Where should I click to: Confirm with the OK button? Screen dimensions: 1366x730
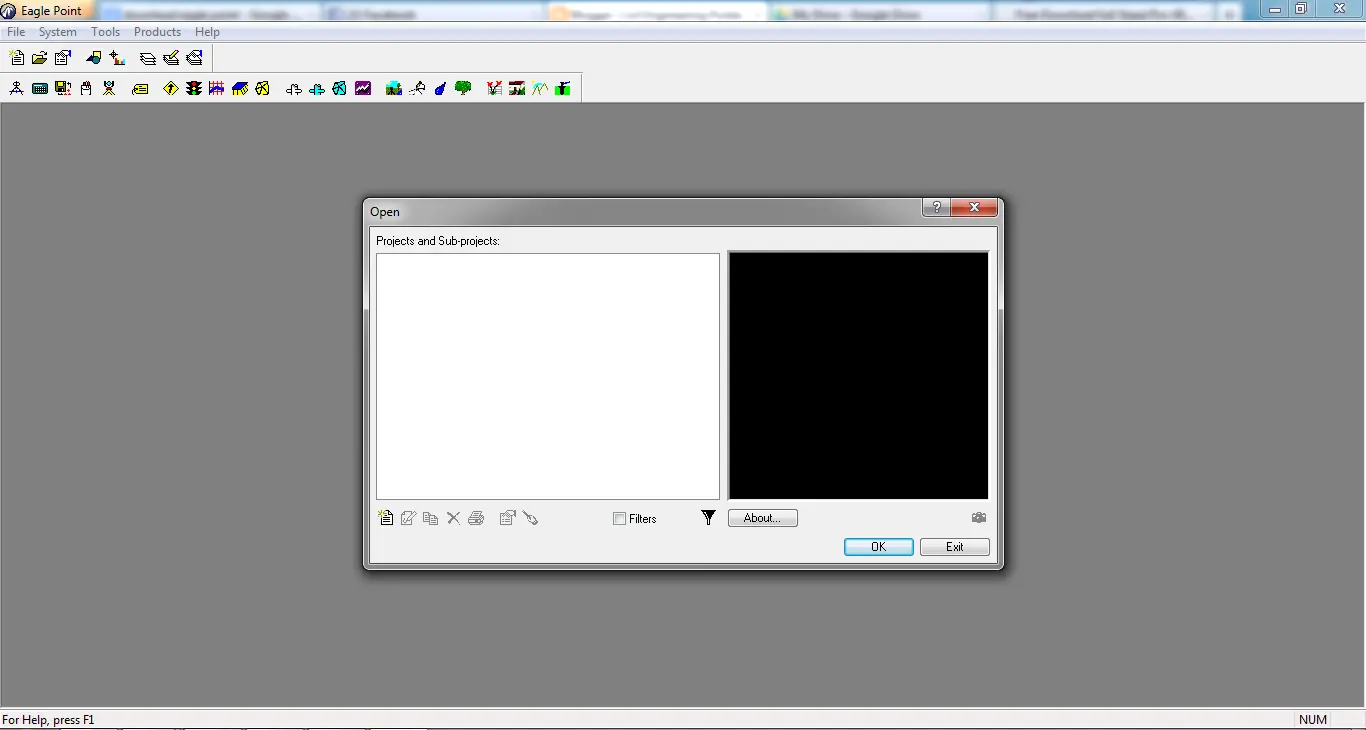coord(879,547)
